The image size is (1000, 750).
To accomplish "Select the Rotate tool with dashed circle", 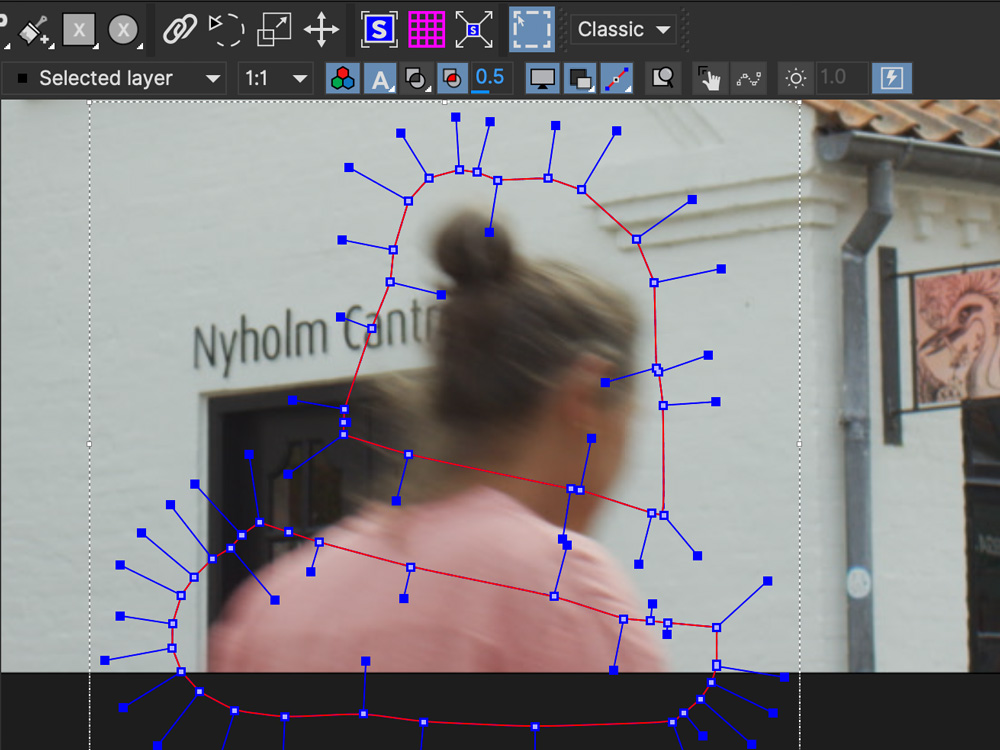I will coord(226,29).
